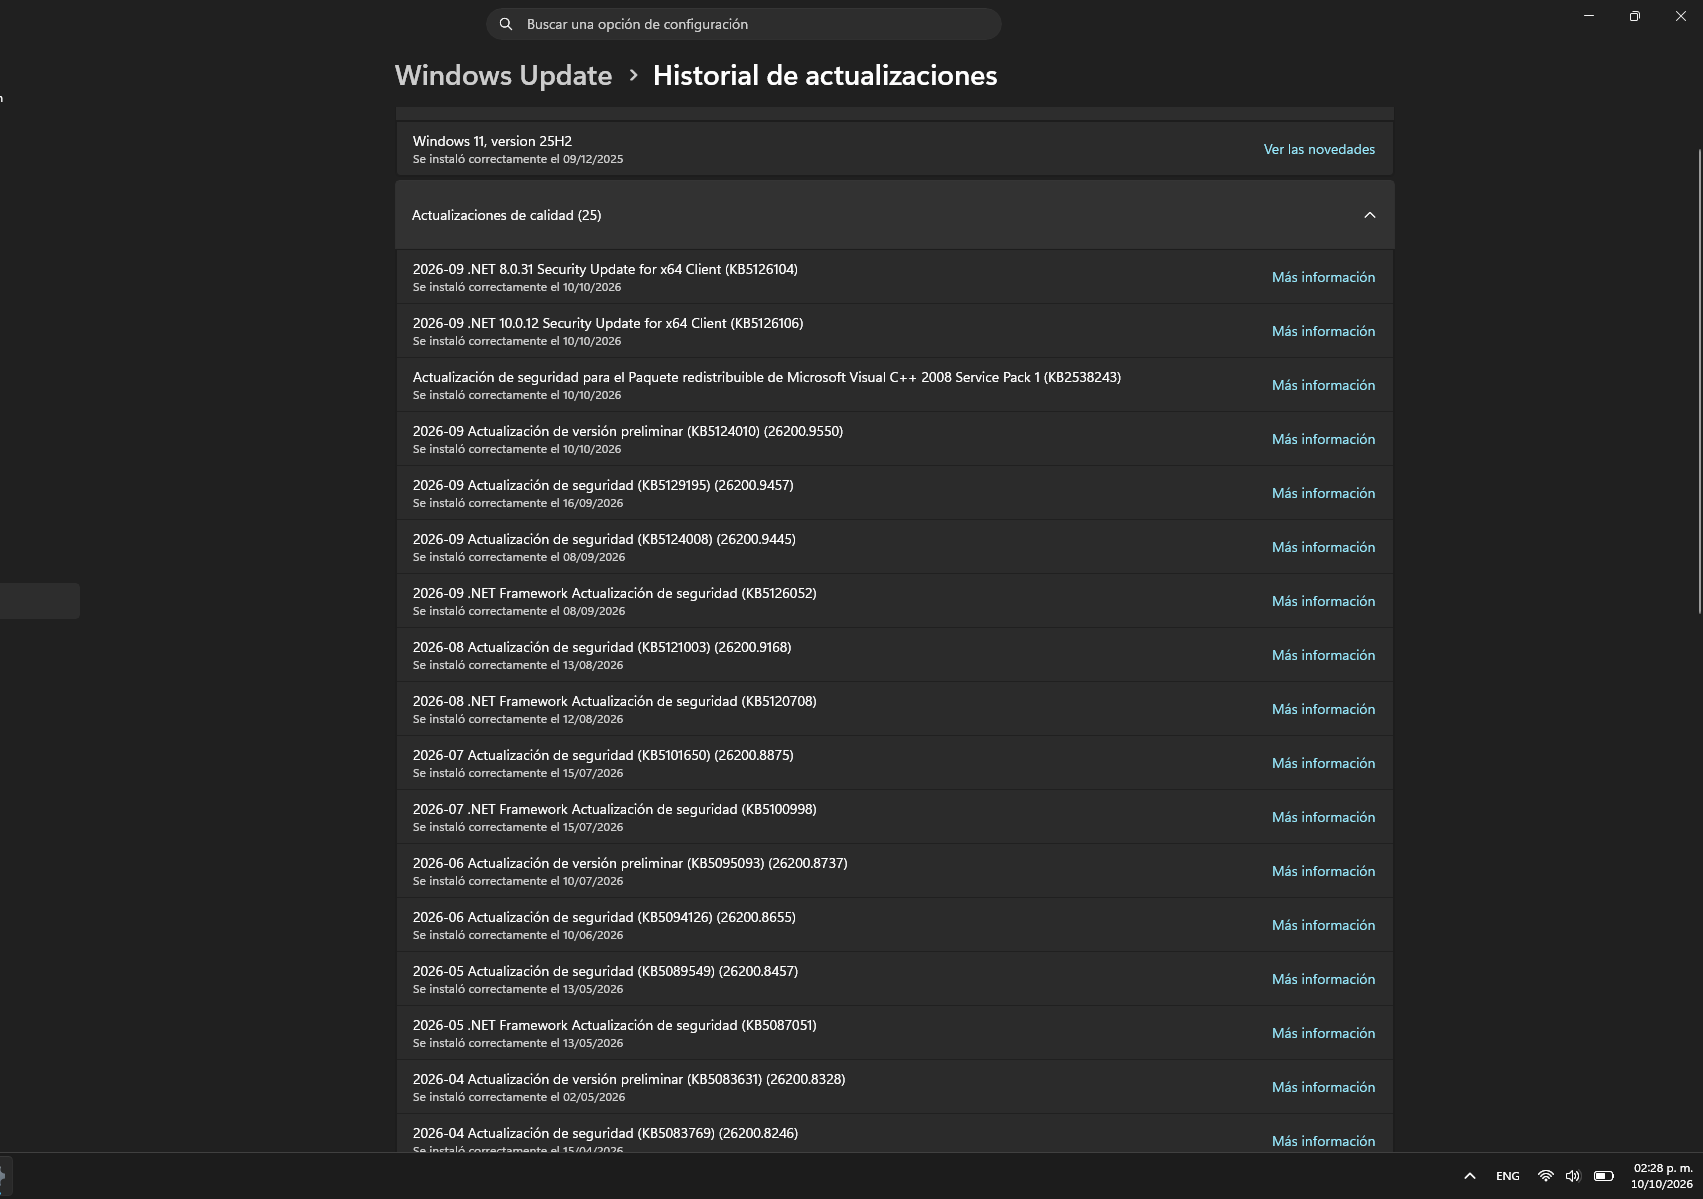Image resolution: width=1703 pixels, height=1199 pixels.
Task: Más información for KB5126104 update
Action: click(1323, 277)
